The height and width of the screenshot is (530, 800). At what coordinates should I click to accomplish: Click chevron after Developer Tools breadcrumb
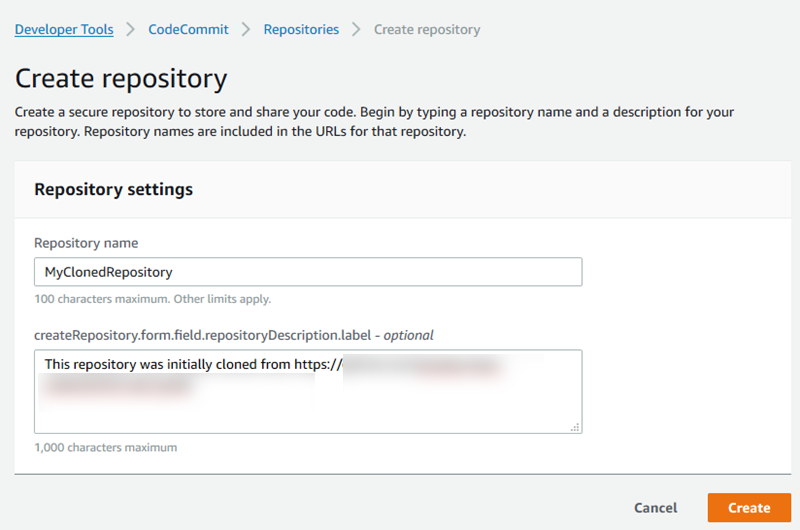point(132,30)
